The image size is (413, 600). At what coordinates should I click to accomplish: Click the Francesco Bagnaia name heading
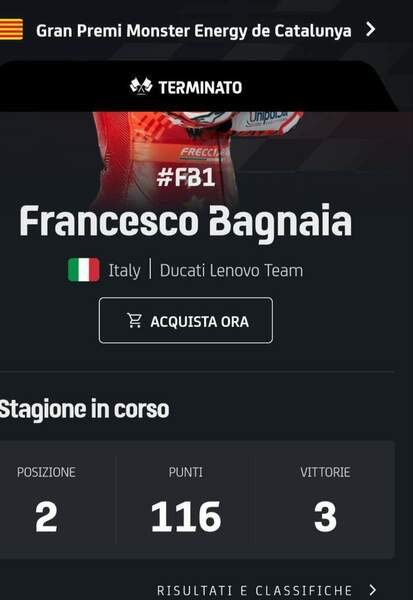pyautogui.click(x=186, y=223)
